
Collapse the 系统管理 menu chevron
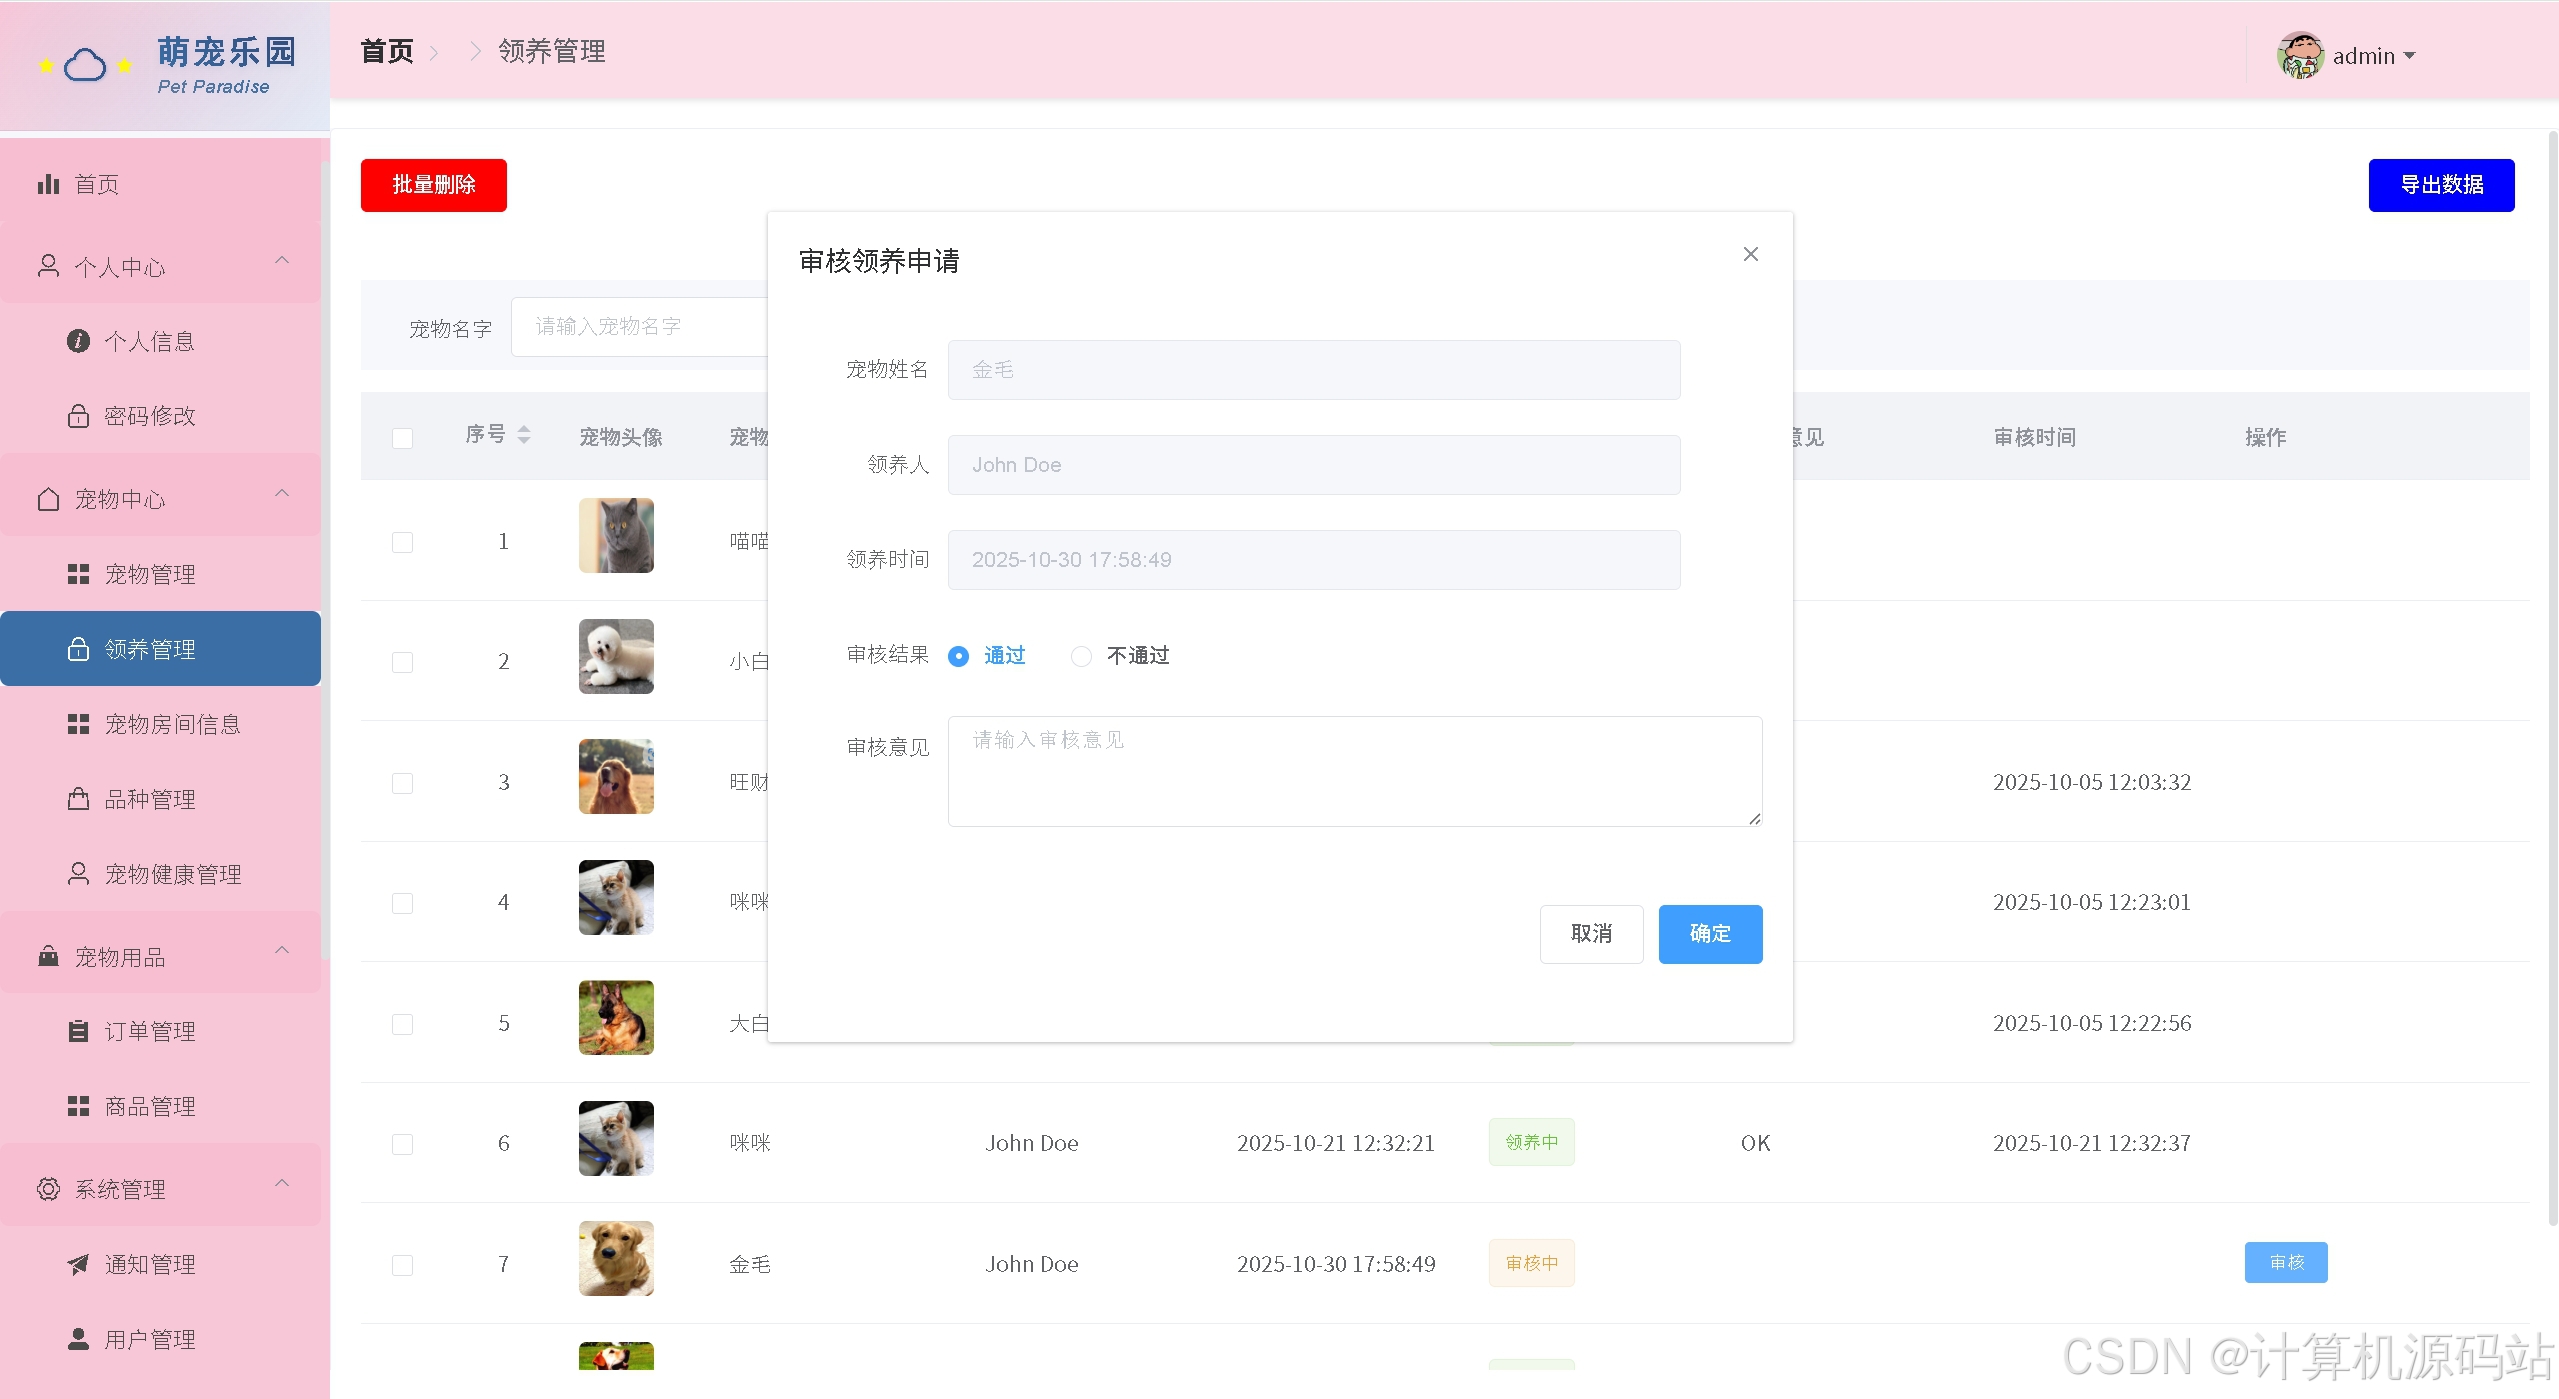(x=282, y=1183)
